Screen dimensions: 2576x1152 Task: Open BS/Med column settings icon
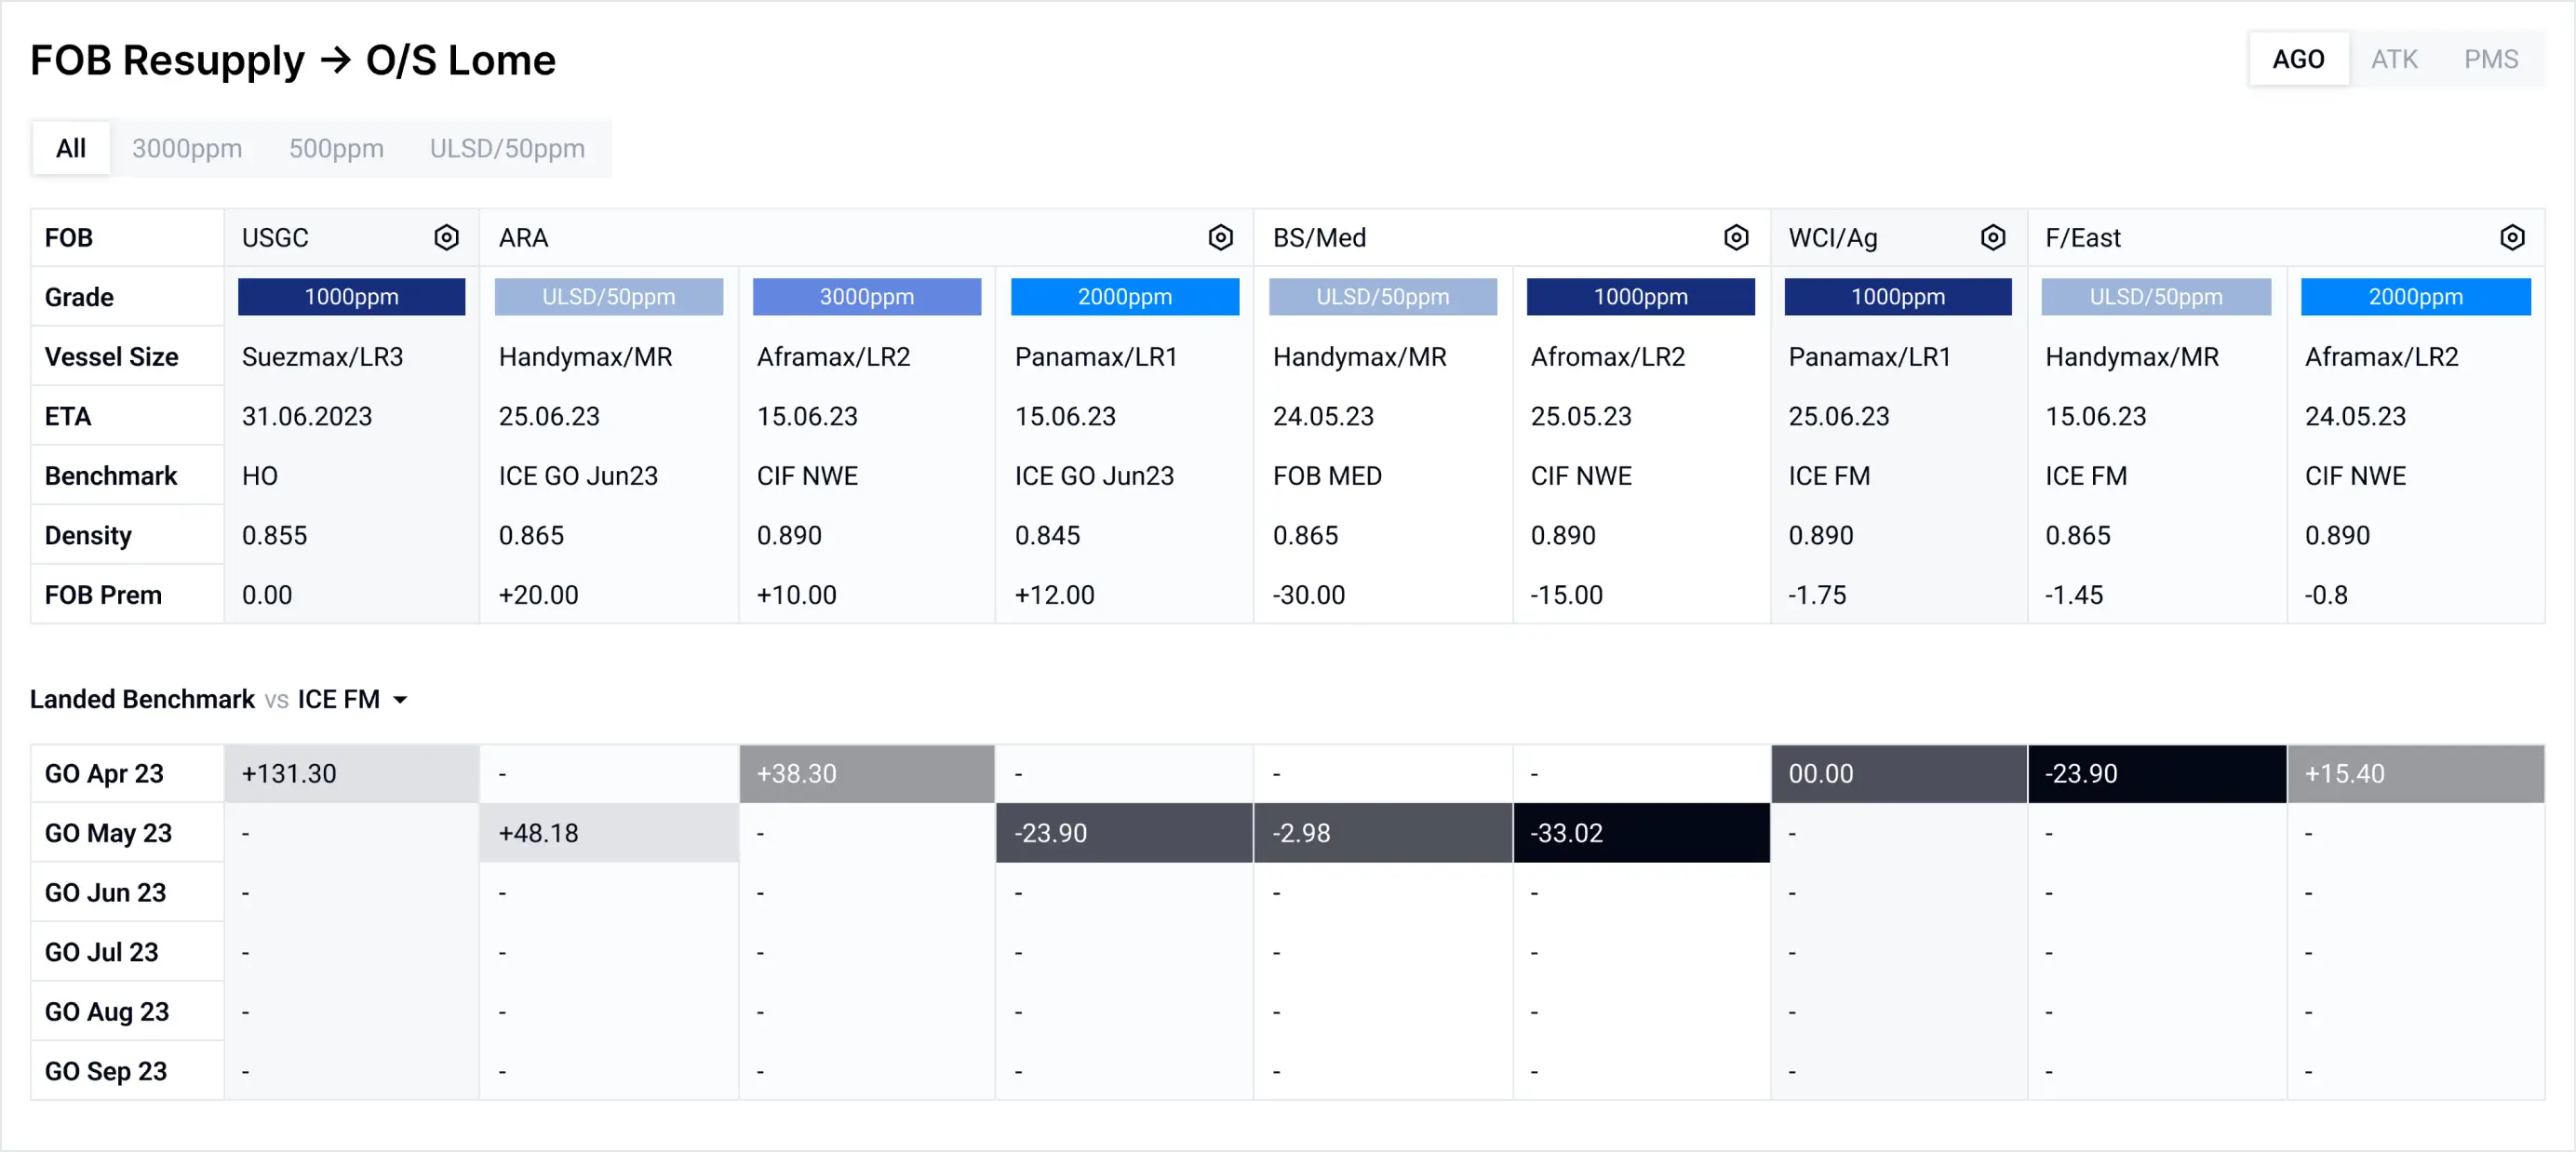(x=1736, y=238)
